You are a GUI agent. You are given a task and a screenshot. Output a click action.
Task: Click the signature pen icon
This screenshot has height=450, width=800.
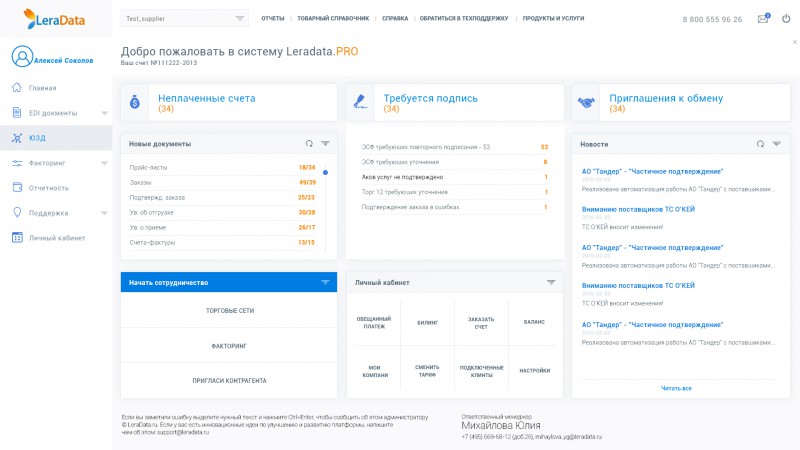(x=360, y=102)
